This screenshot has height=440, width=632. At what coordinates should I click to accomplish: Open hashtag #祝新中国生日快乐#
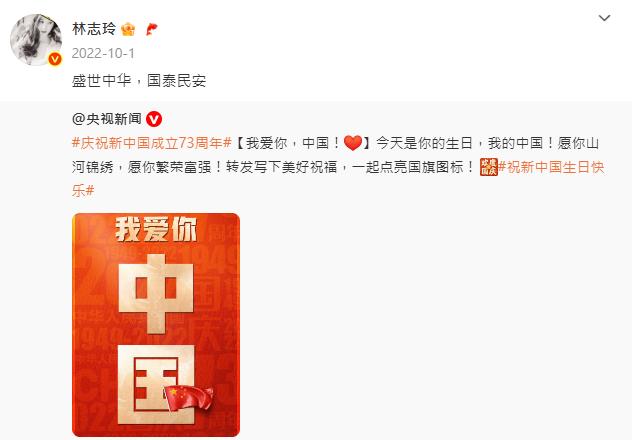click(551, 167)
